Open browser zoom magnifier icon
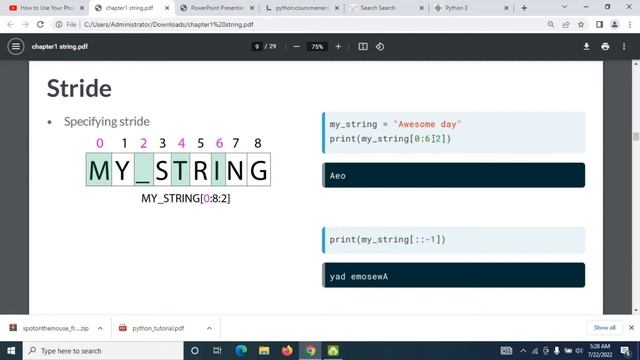The height and width of the screenshot is (360, 640). pyautogui.click(x=551, y=24)
